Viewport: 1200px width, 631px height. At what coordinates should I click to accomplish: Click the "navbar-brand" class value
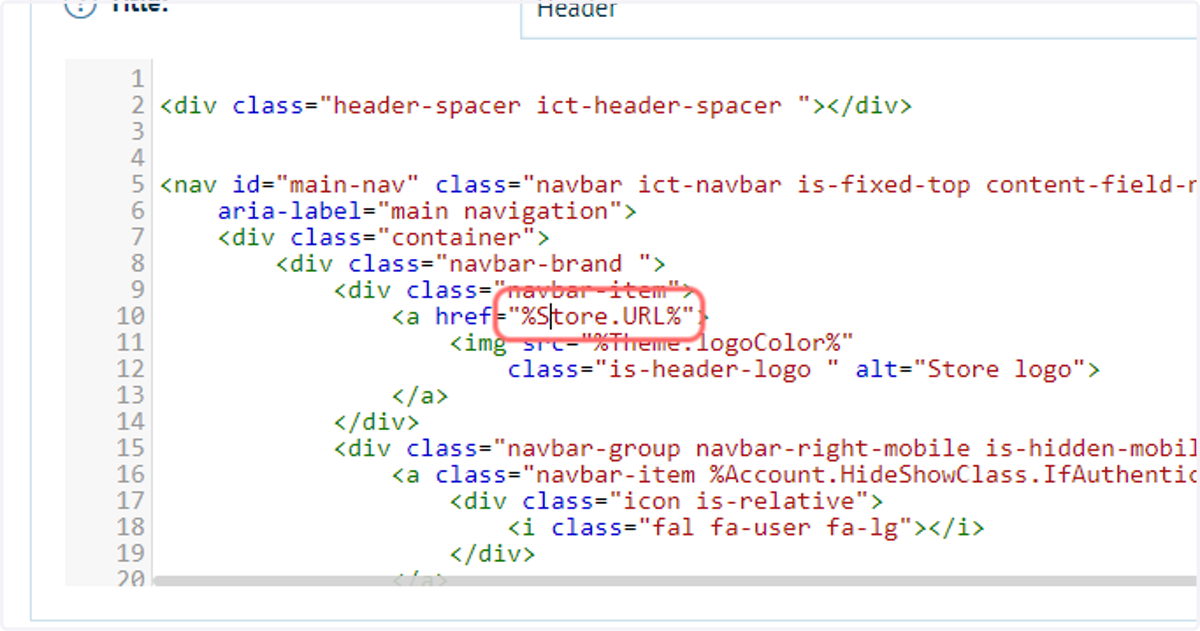544,264
